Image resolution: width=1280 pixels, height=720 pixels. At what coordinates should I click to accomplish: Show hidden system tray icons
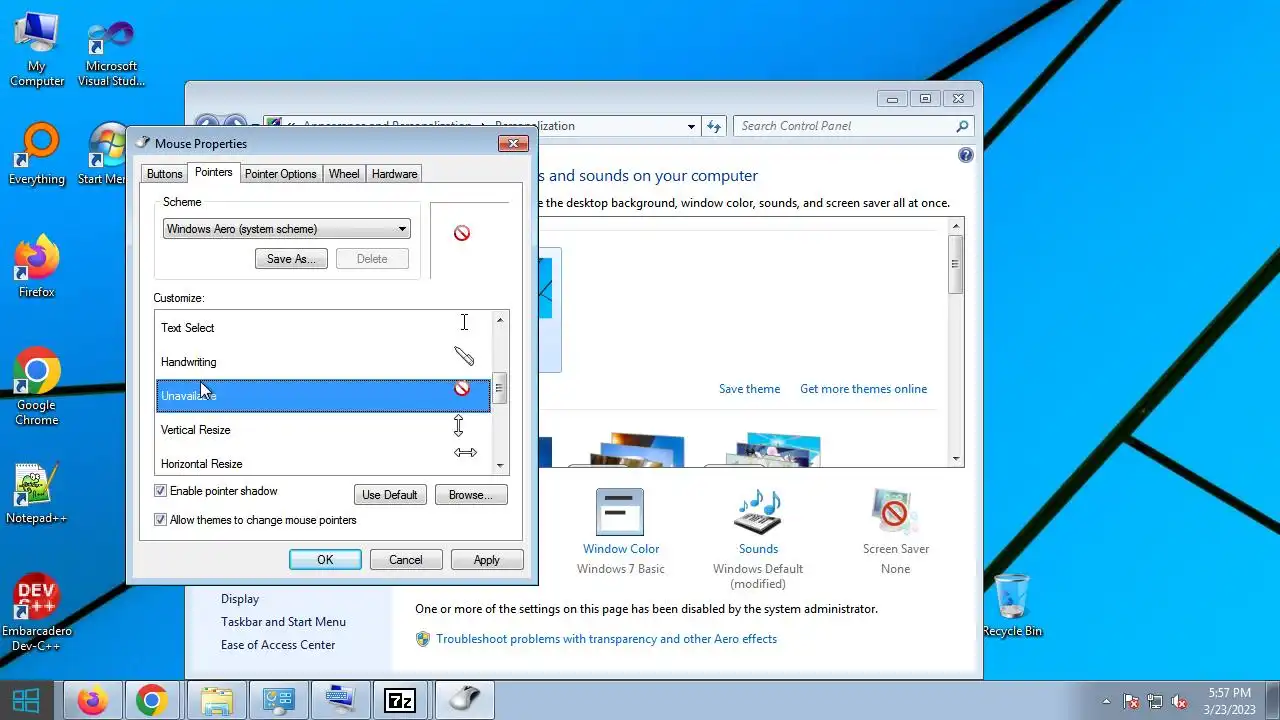coord(1106,701)
